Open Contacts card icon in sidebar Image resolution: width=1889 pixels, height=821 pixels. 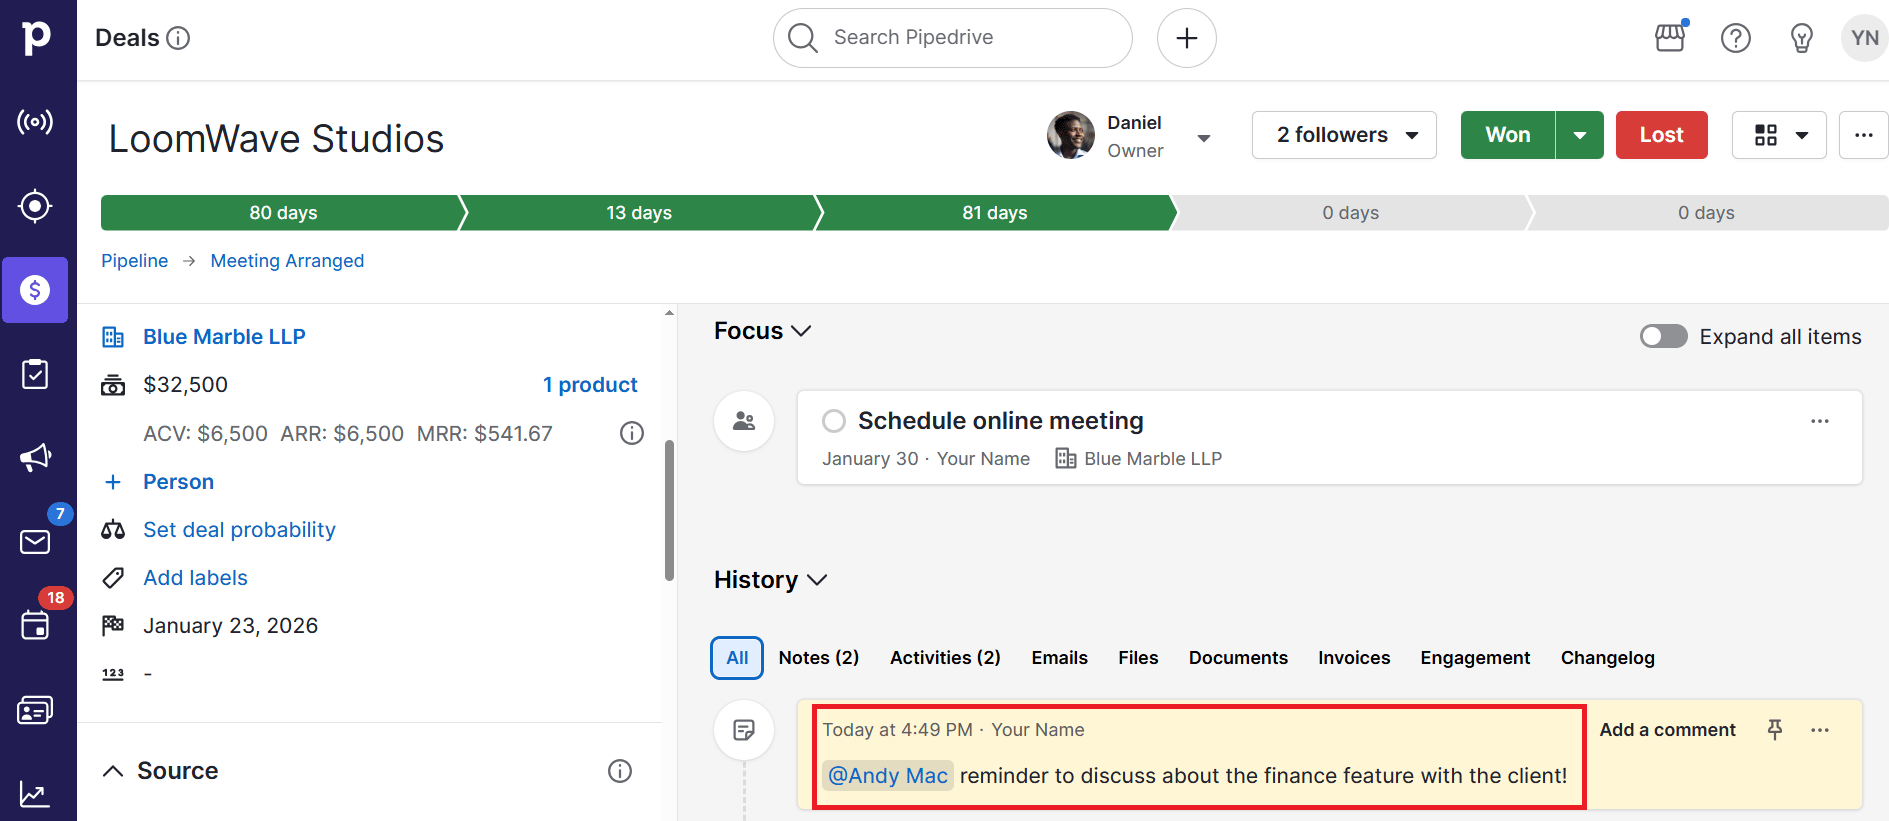[35, 710]
